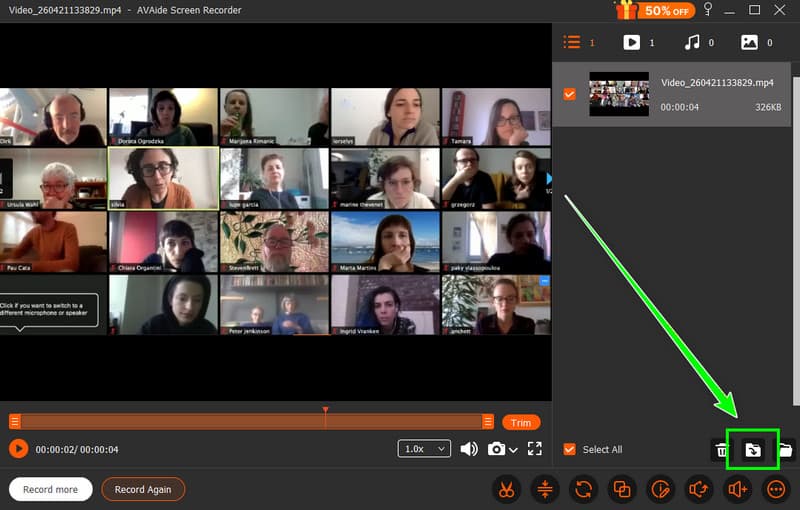Open the more tools ellipsis icon
The height and width of the screenshot is (510, 800).
tap(775, 489)
